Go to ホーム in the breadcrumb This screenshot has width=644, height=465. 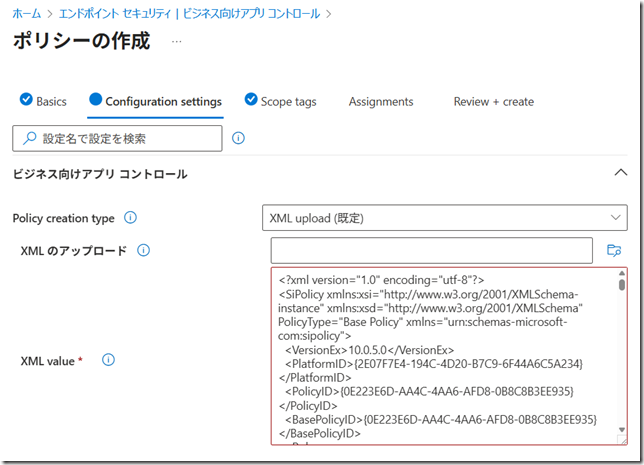coord(25,14)
